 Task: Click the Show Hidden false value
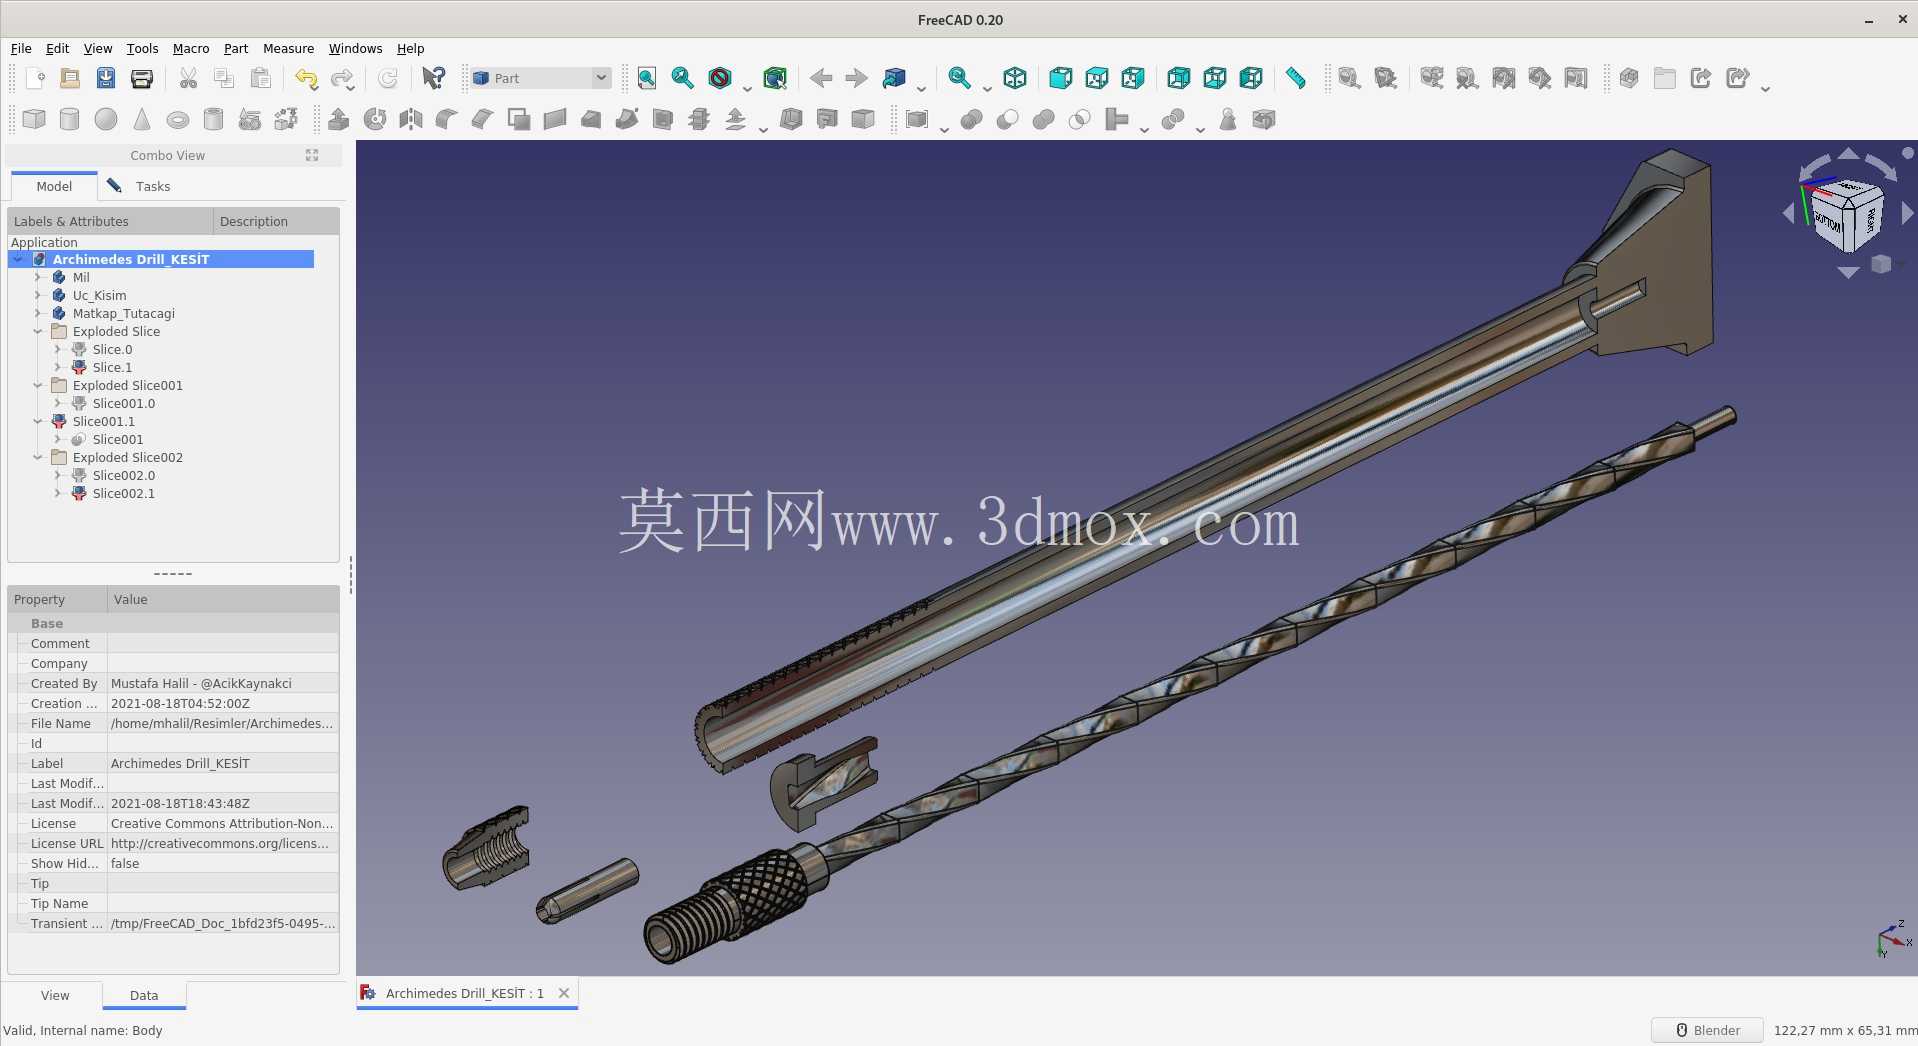point(222,863)
